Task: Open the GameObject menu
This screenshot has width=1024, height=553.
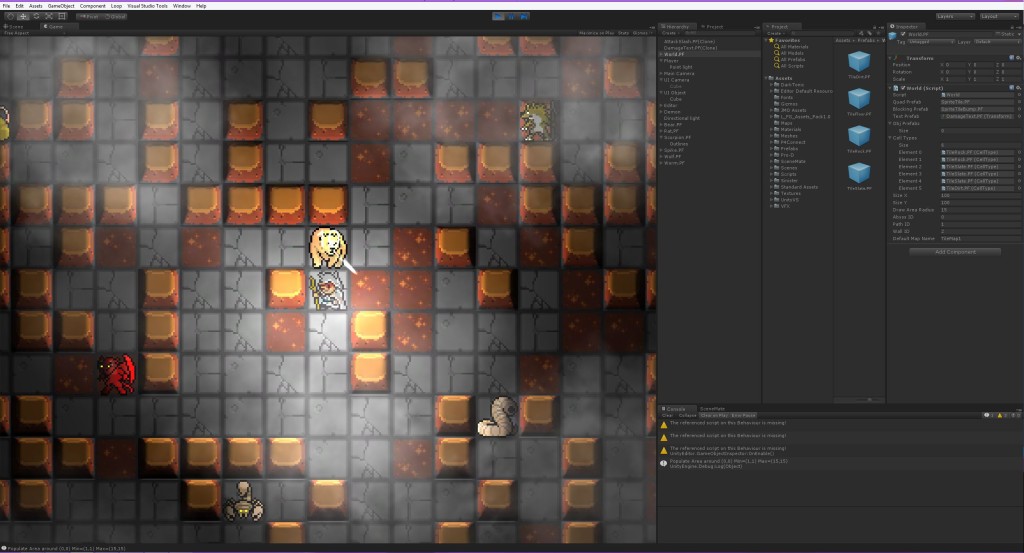Action: 61,6
